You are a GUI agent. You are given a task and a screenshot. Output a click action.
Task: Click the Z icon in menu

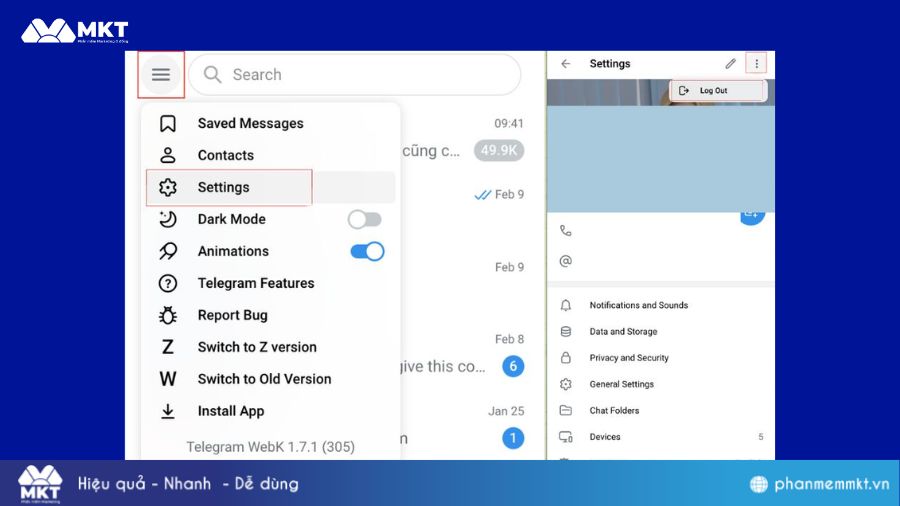168,347
